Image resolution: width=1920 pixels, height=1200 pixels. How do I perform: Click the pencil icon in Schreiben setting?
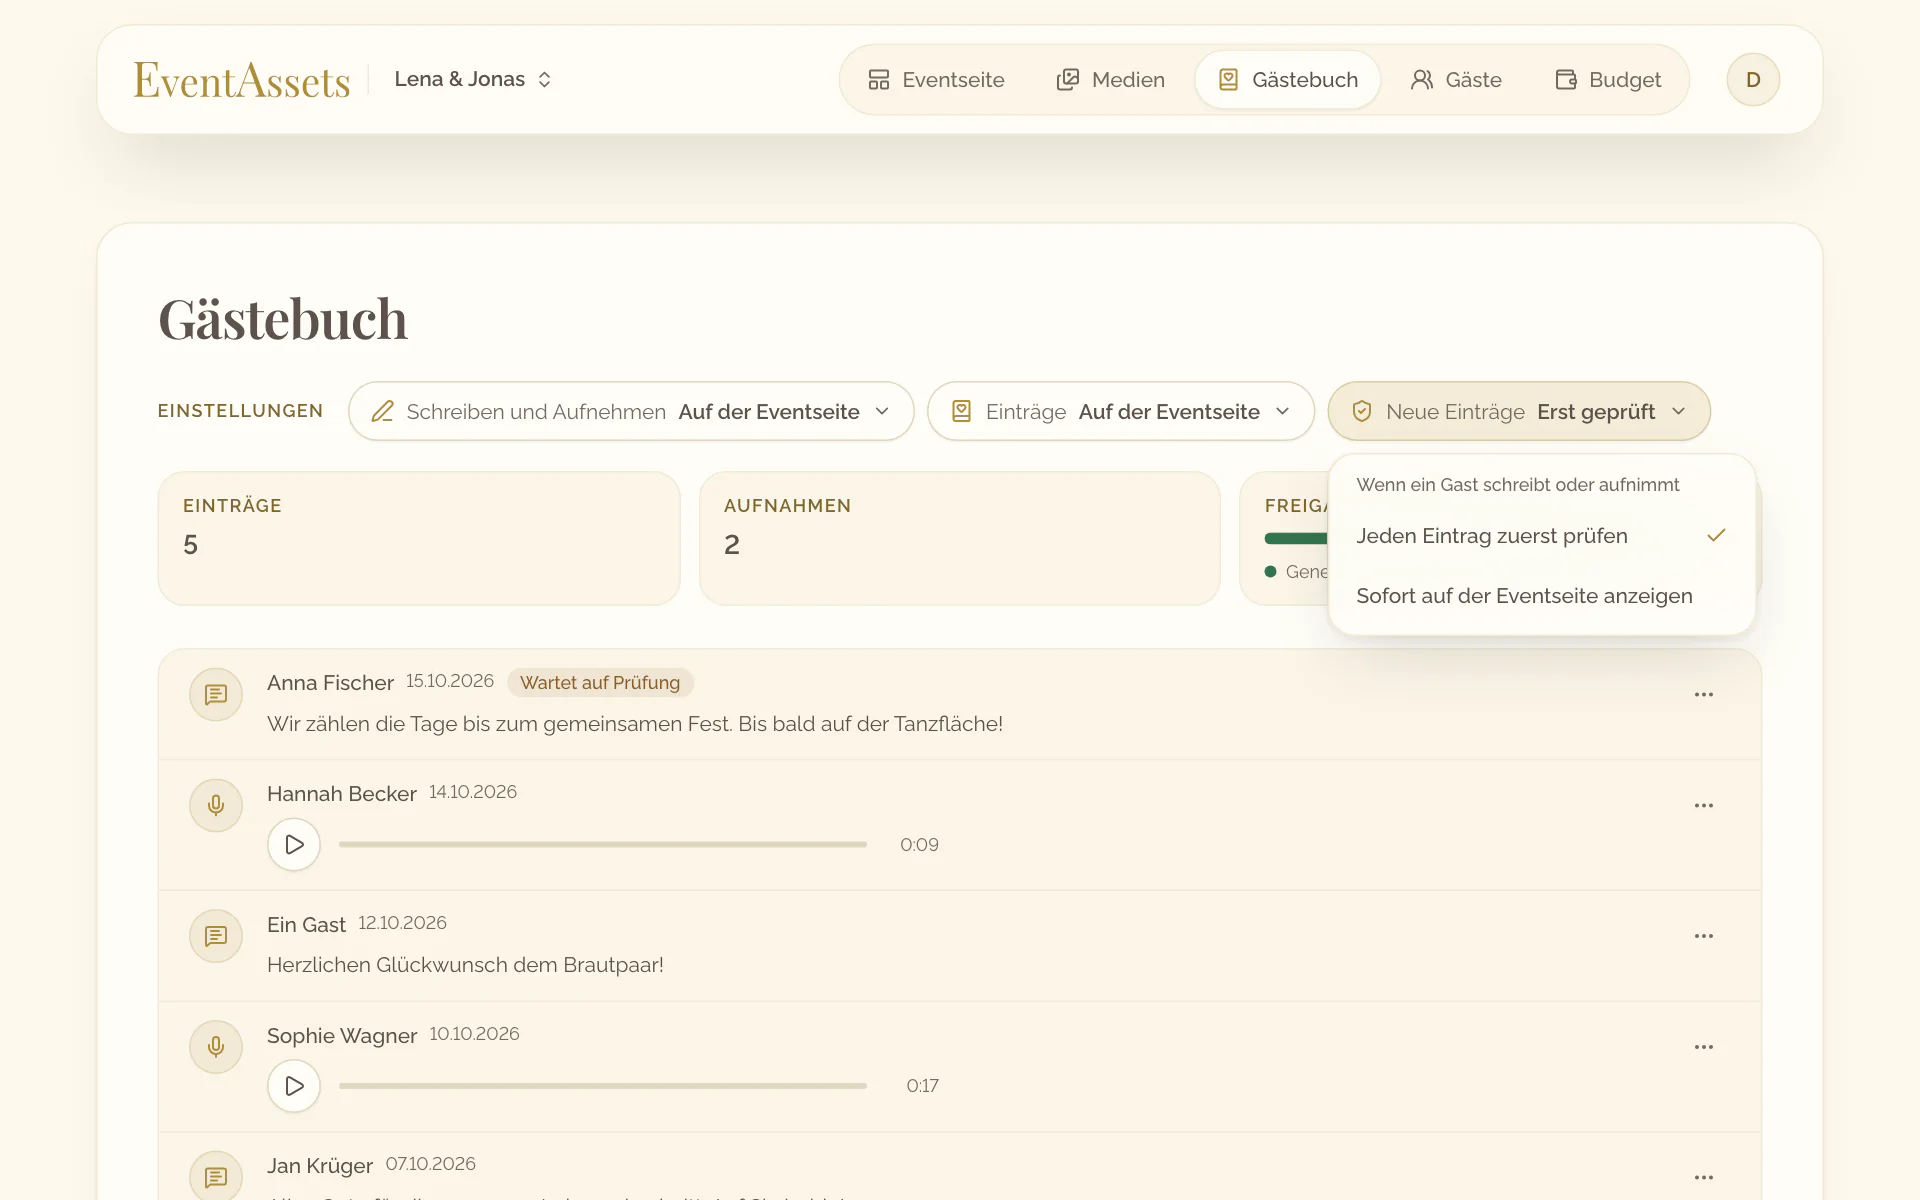382,411
